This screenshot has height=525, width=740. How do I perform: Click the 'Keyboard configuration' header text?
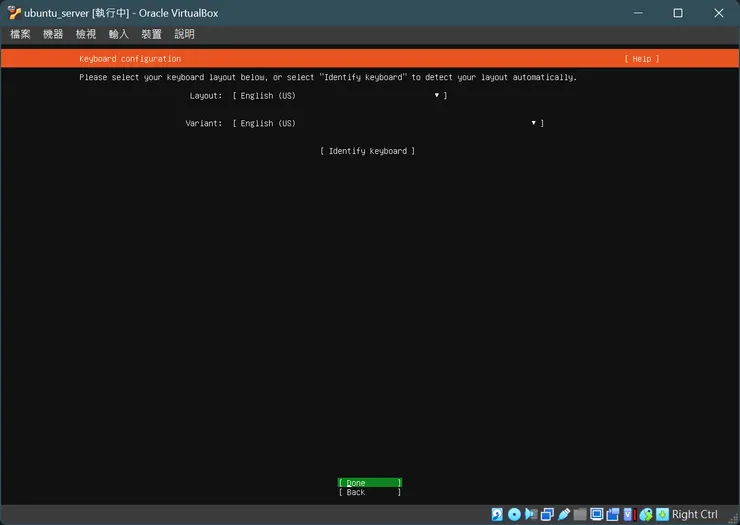[x=130, y=59]
